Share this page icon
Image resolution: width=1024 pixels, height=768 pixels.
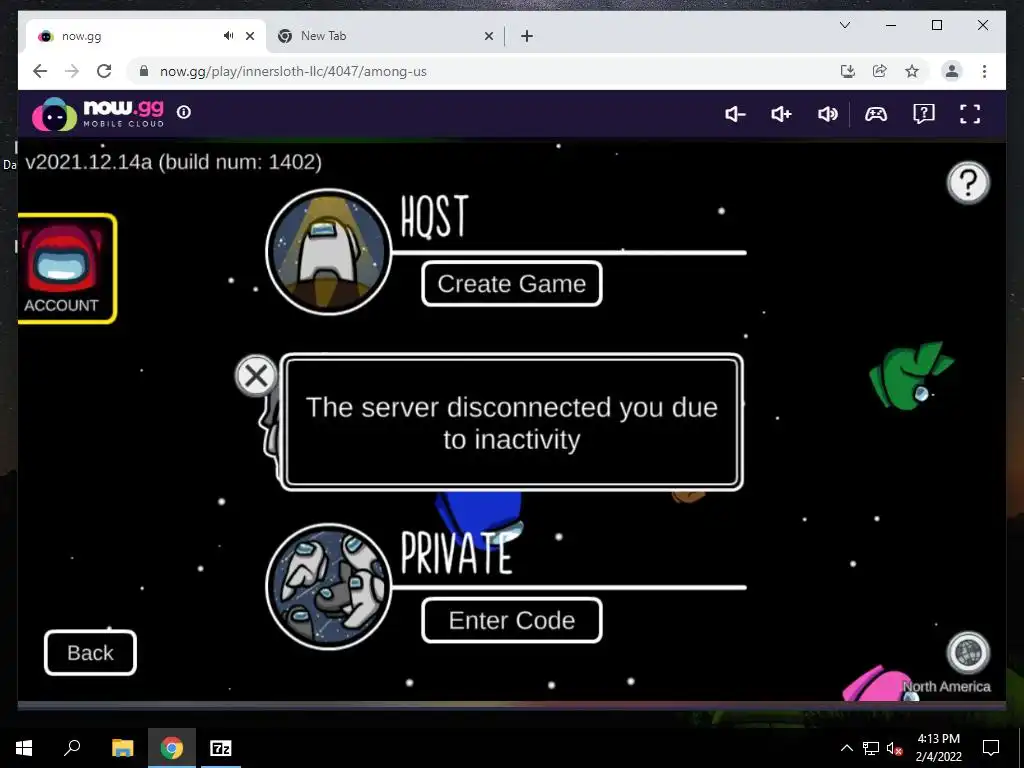(880, 71)
